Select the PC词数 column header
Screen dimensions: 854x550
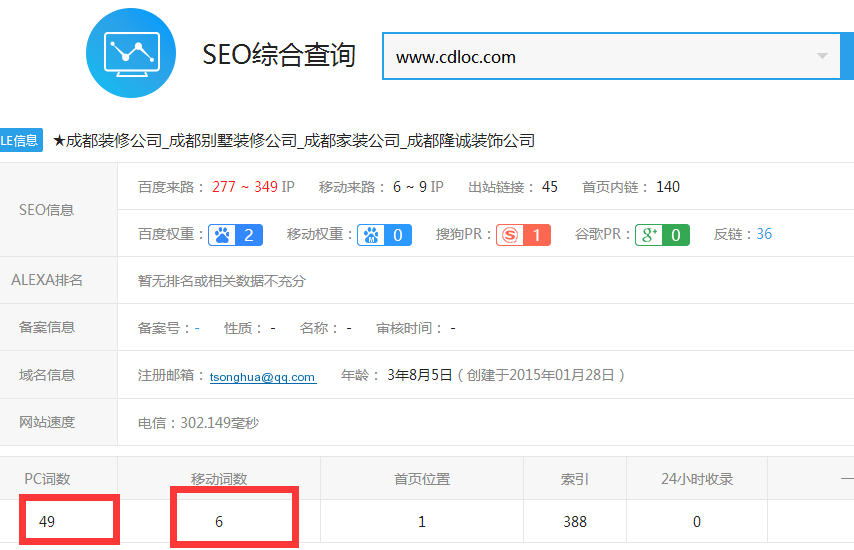click(47, 479)
